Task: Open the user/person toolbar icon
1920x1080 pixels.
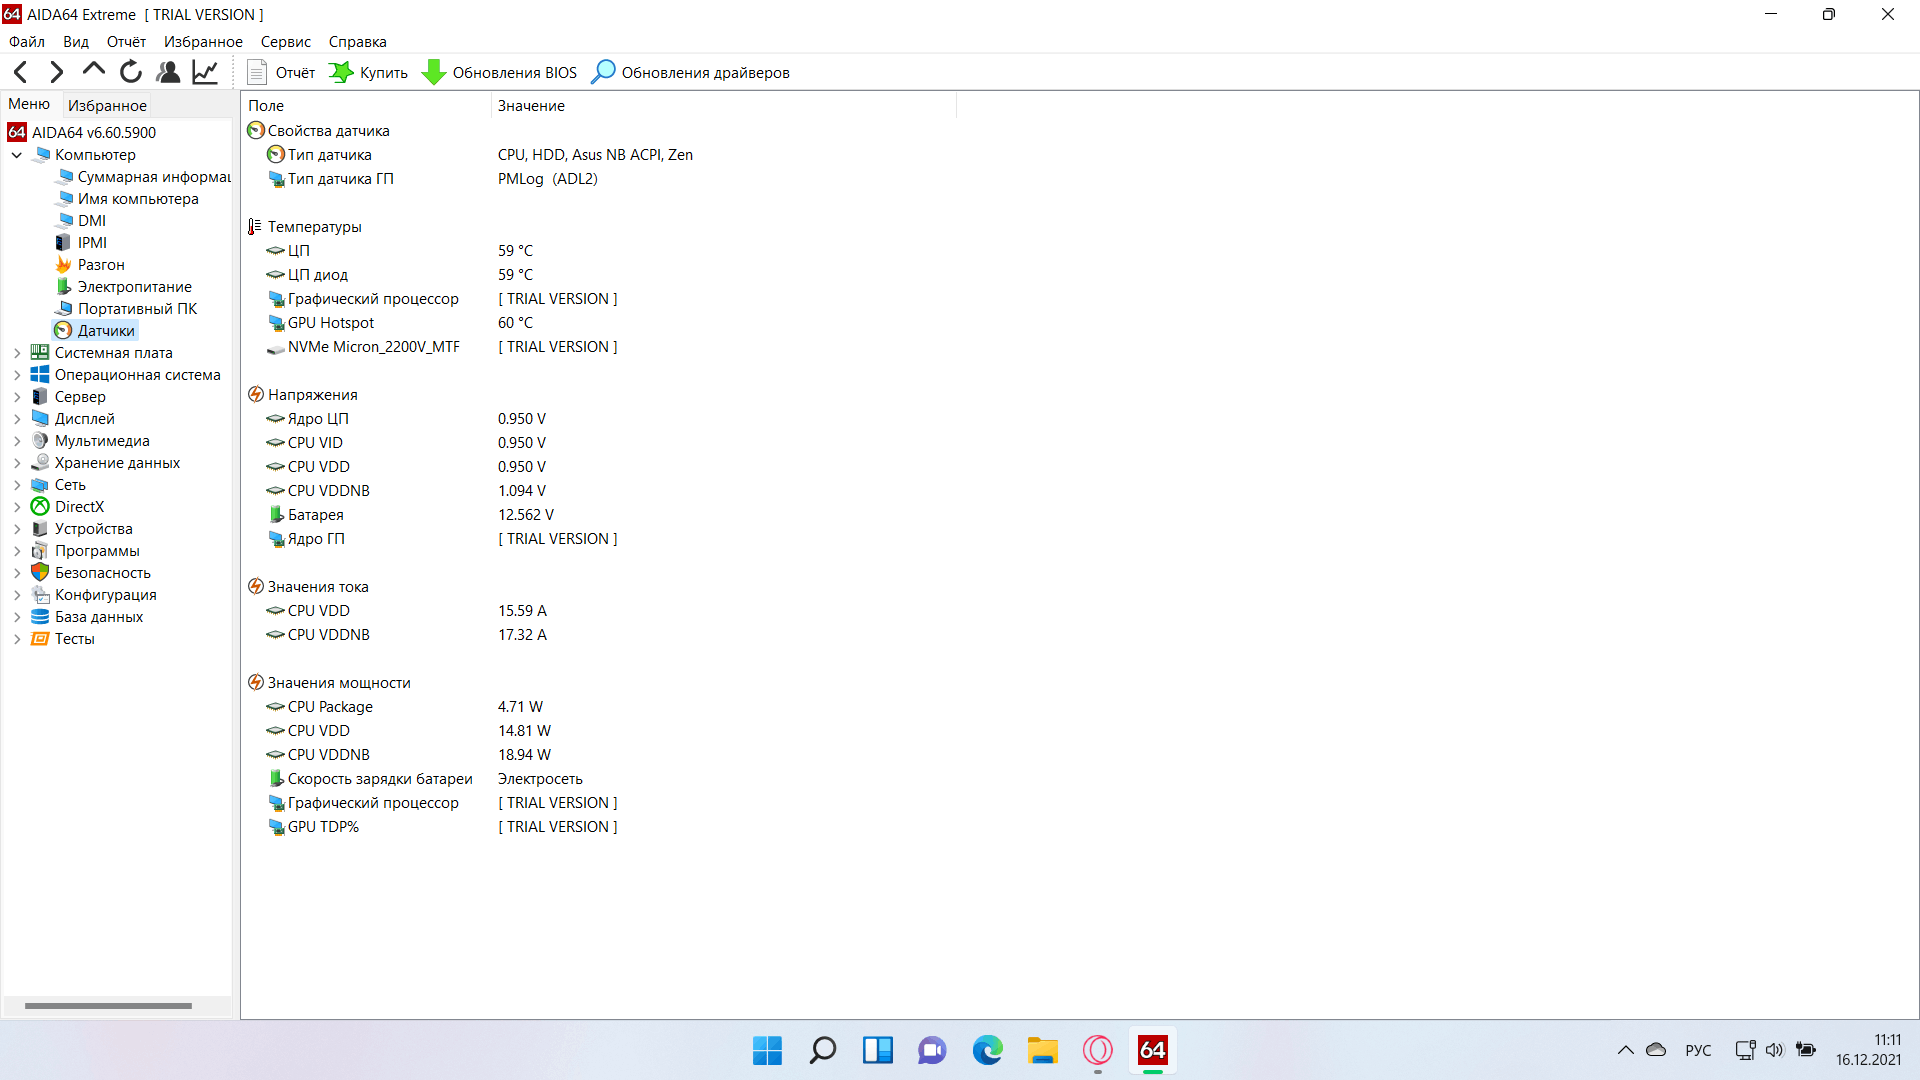Action: pos(168,72)
